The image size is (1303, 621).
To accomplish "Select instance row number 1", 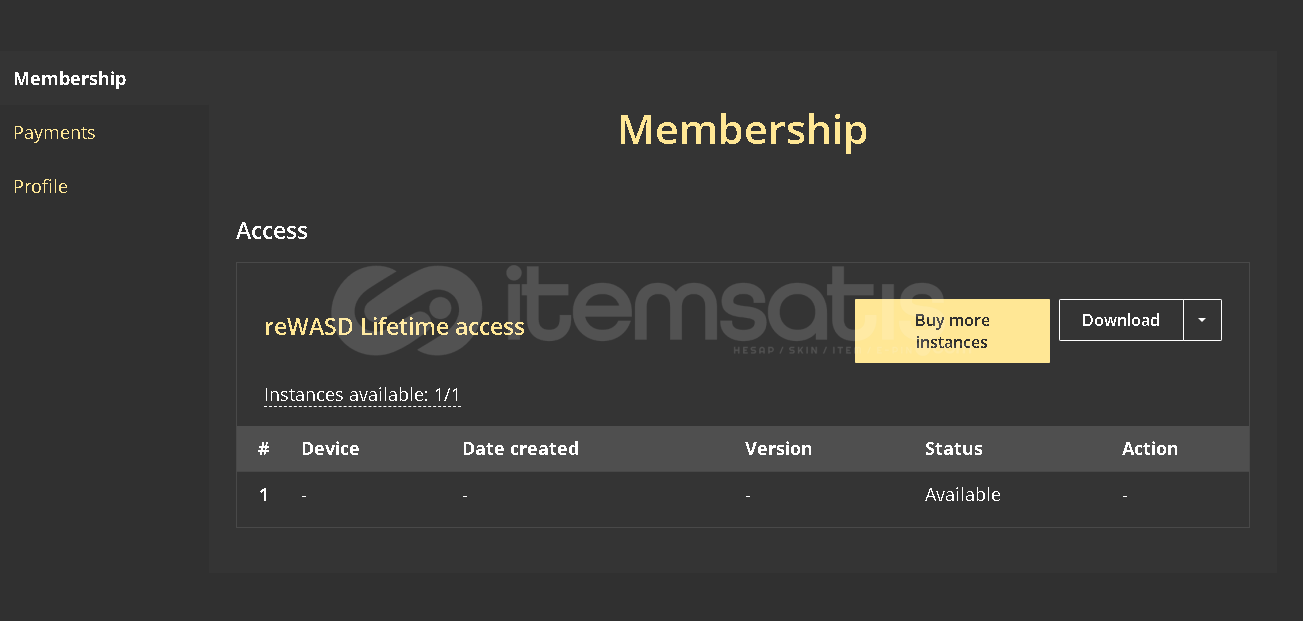I will click(264, 495).
